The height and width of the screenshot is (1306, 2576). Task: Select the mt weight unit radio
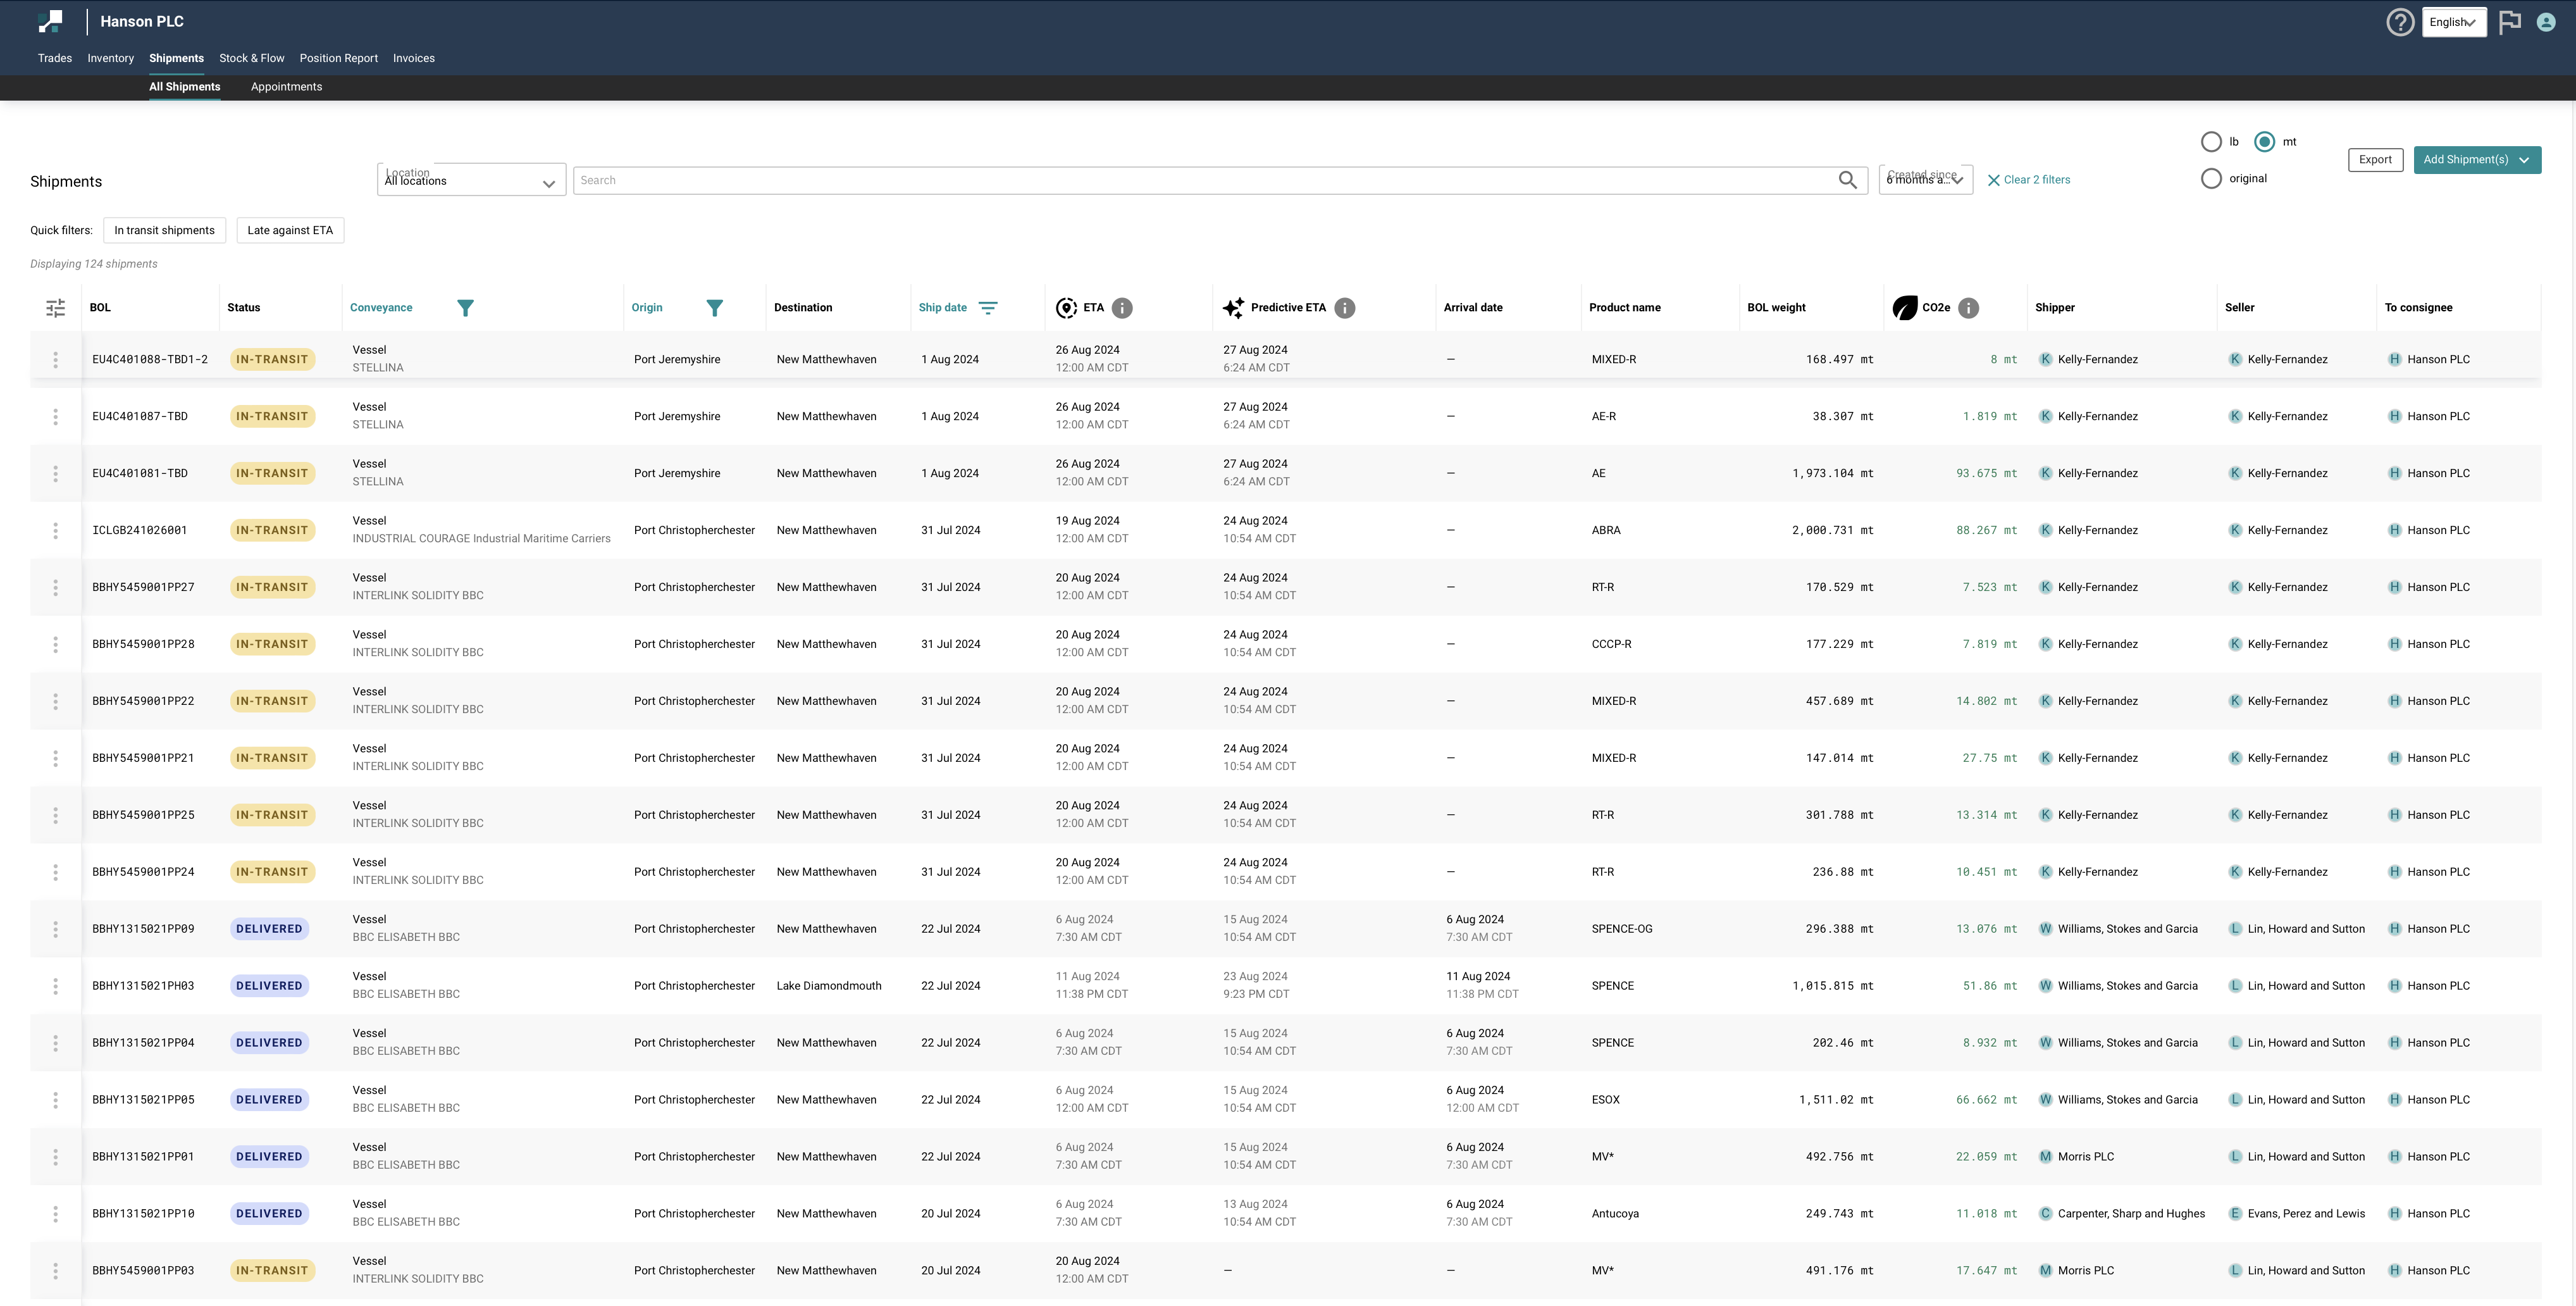[x=2265, y=142]
